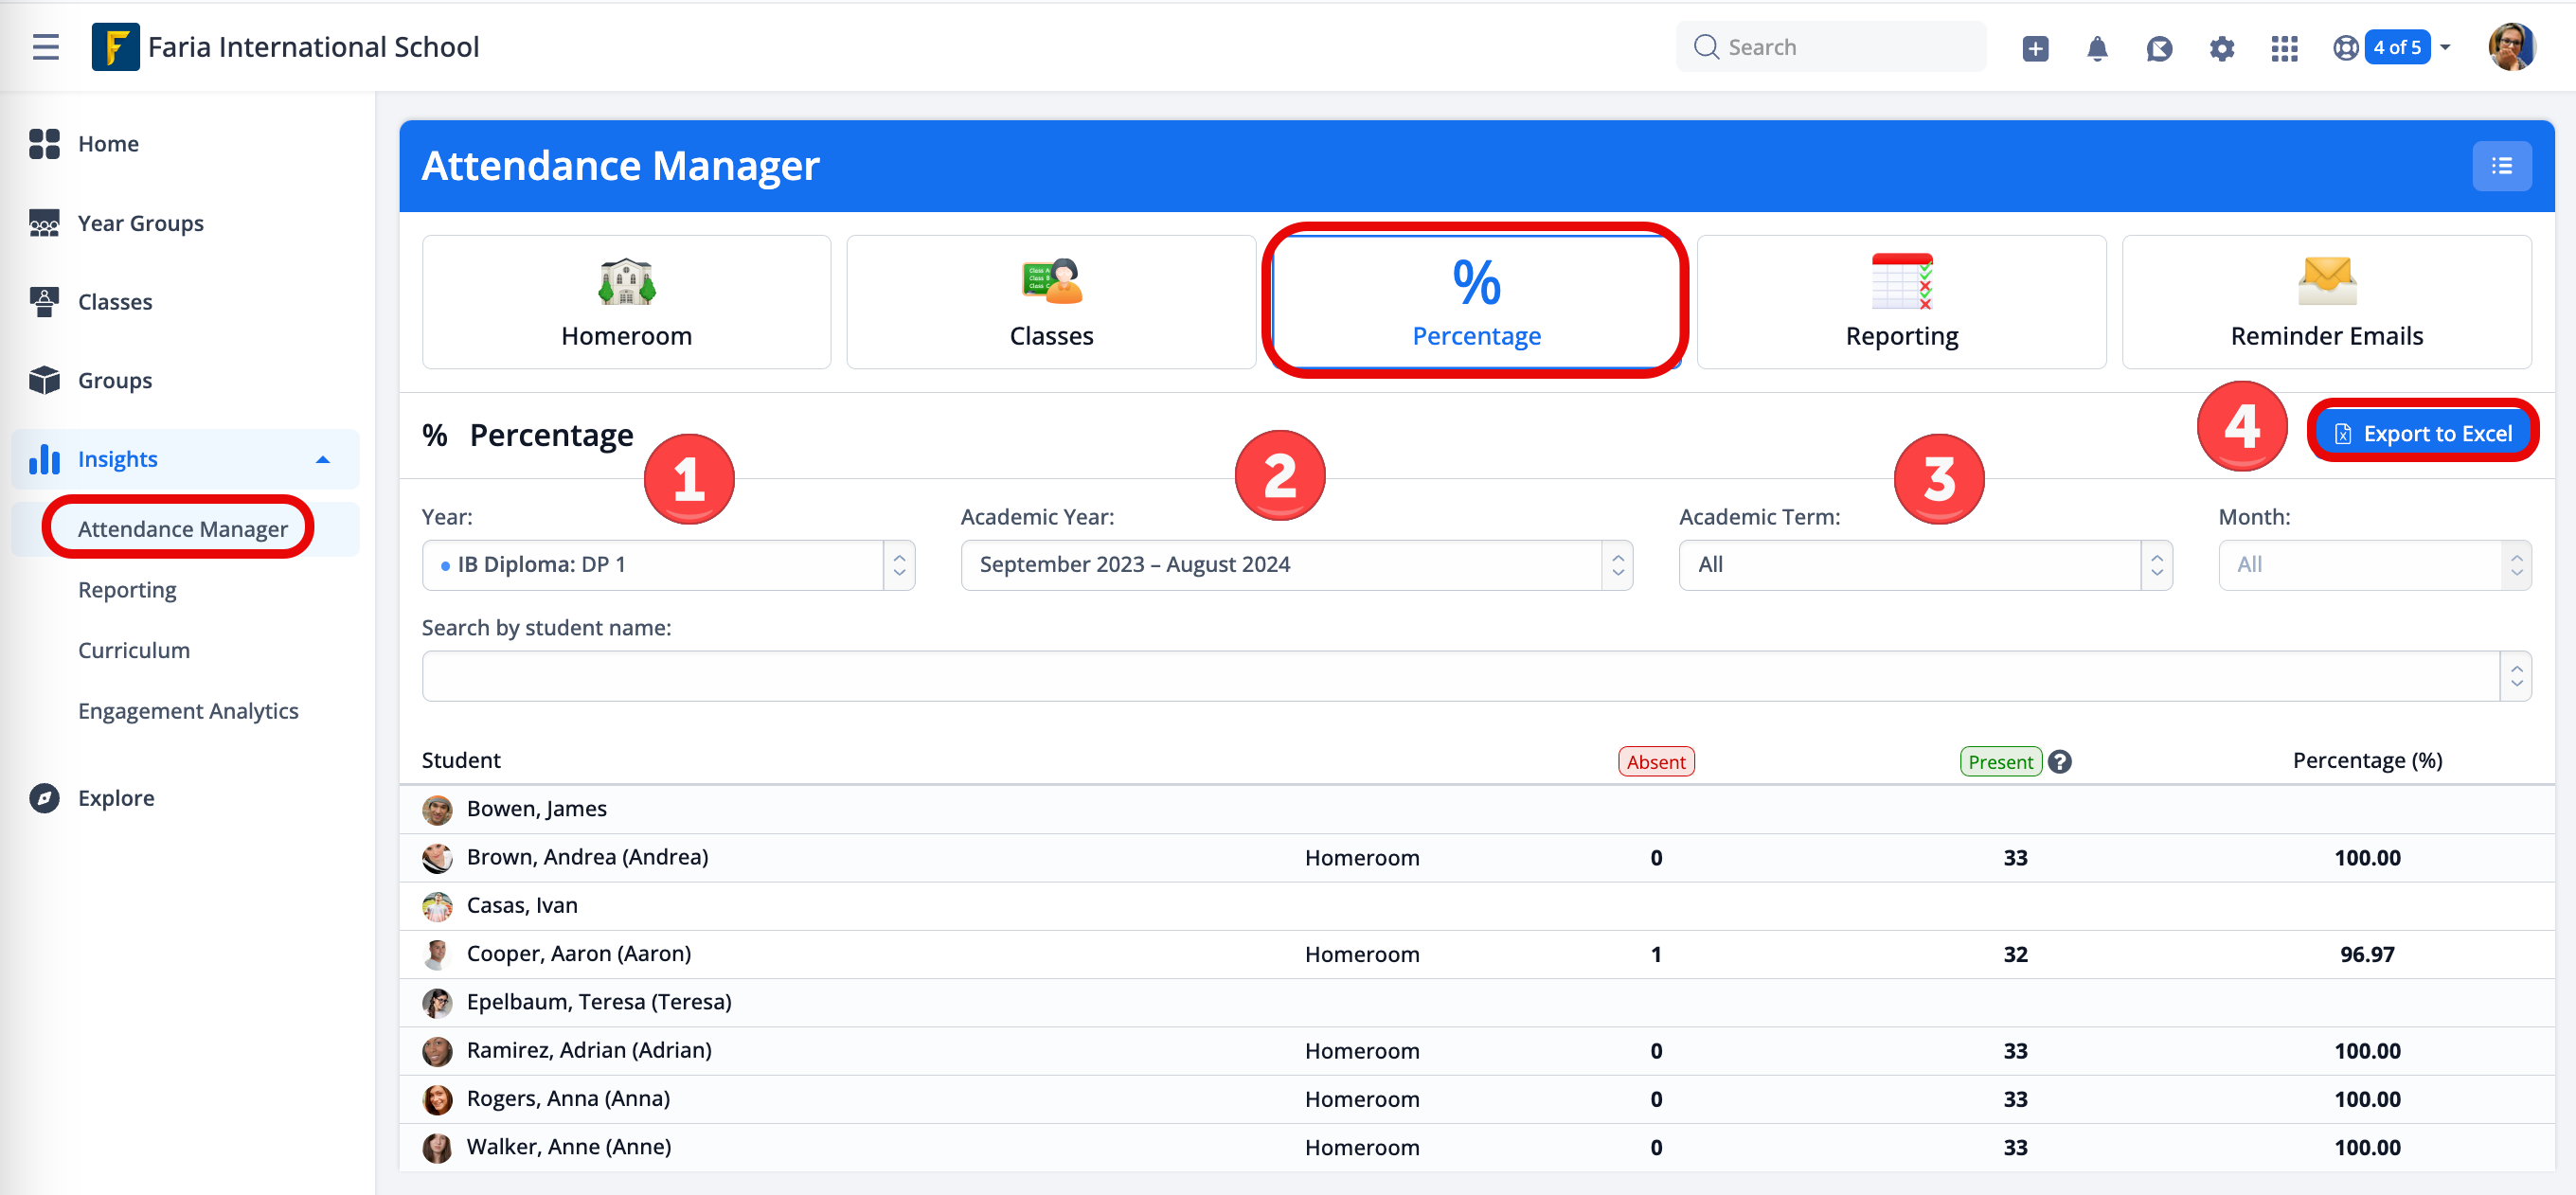Screen dimensions: 2576x1195
Task: Switch to the Homeroom tab
Action: [x=626, y=302]
